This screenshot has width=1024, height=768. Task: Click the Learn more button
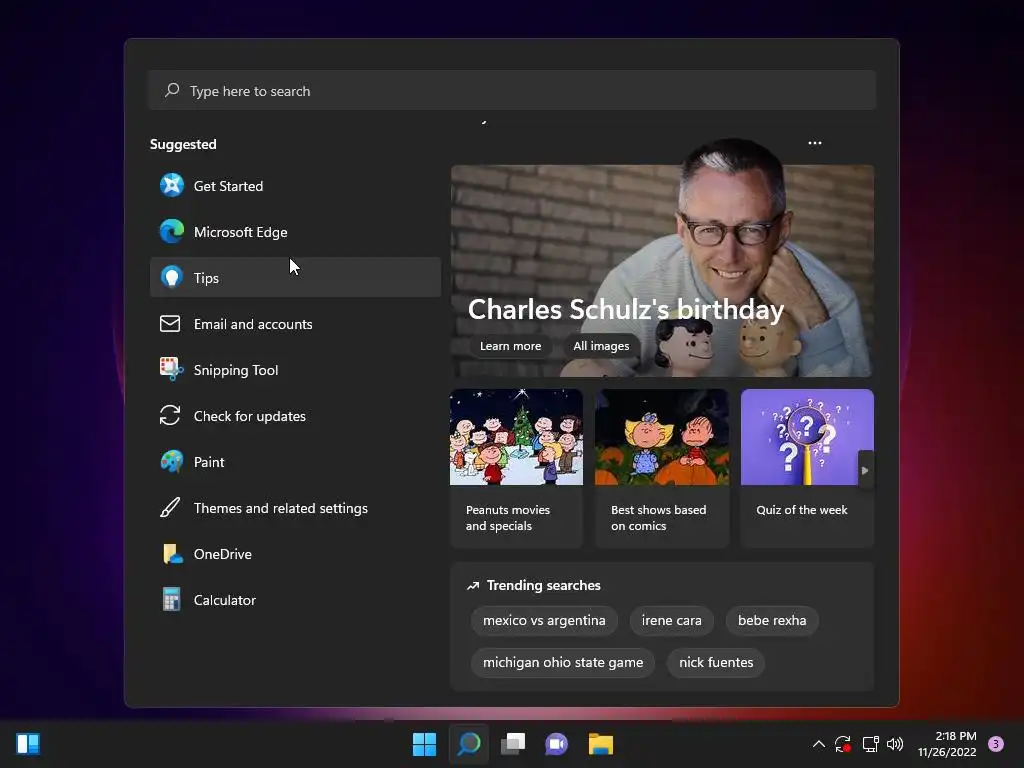coord(511,346)
